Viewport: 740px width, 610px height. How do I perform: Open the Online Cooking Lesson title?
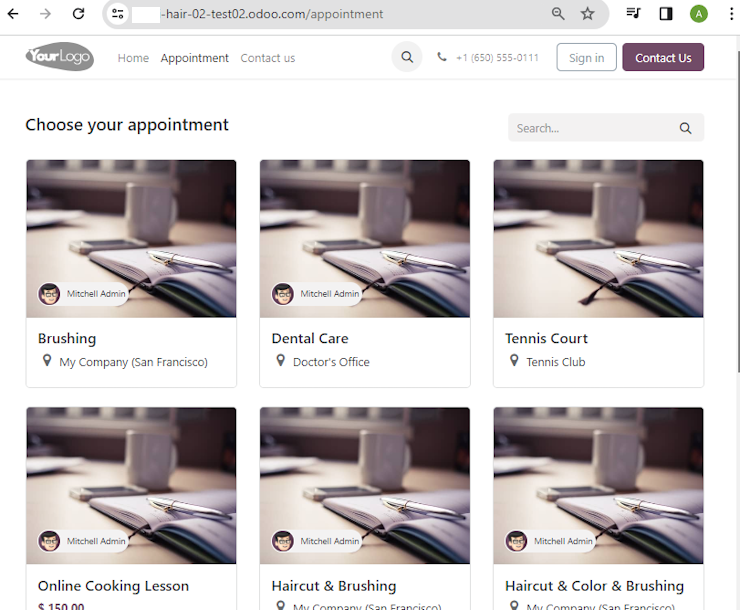113,586
